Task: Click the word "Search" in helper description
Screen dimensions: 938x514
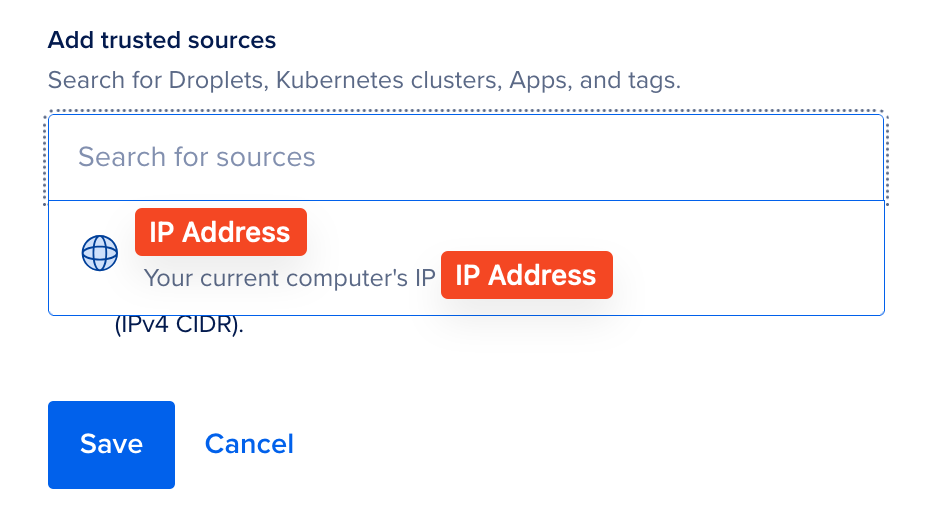Action: [83, 80]
